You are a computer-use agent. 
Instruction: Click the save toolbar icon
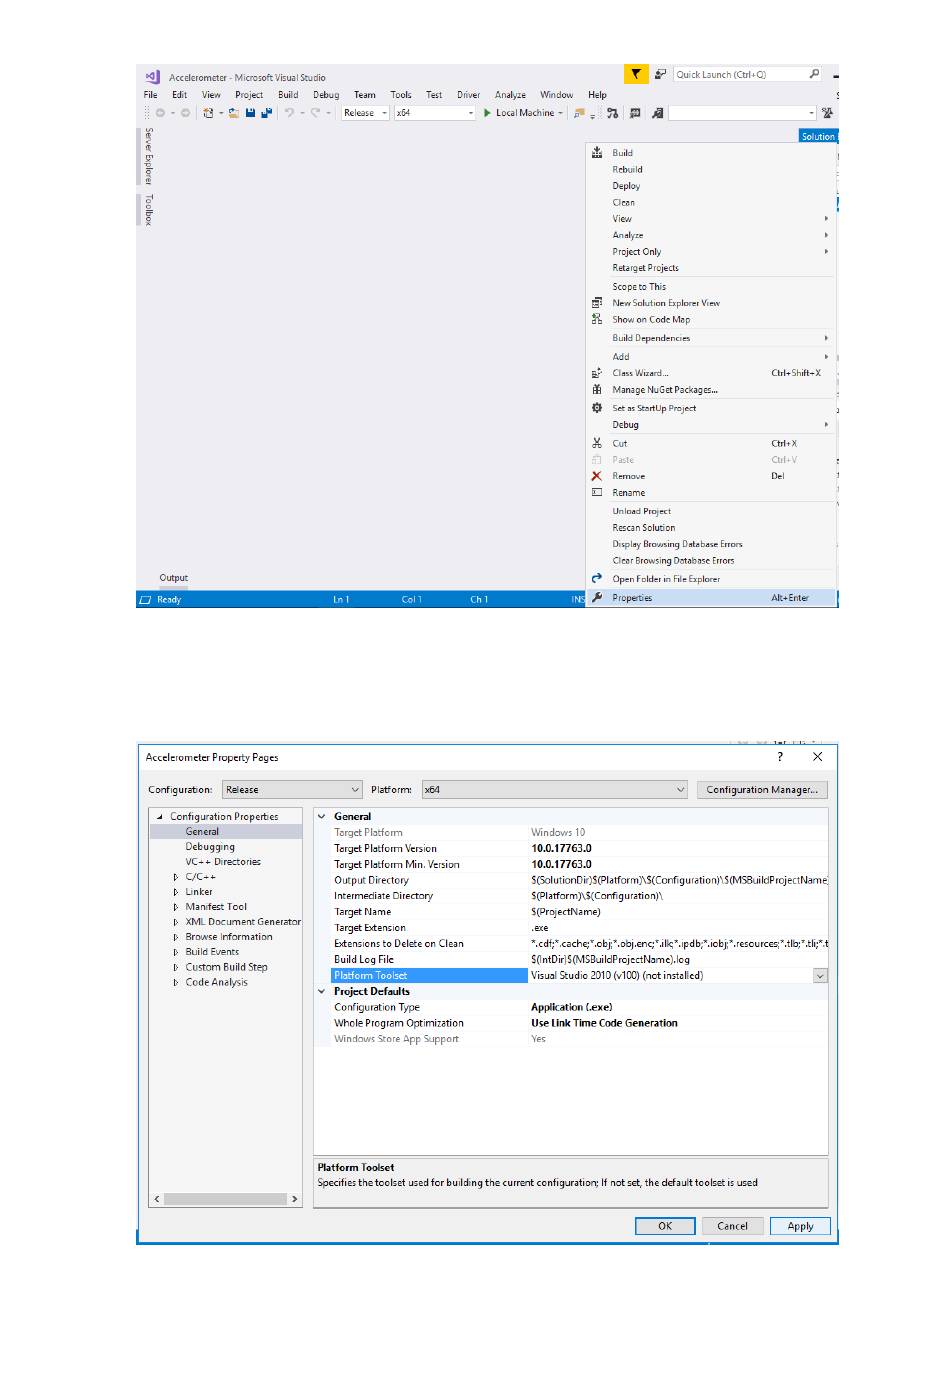coord(250,113)
